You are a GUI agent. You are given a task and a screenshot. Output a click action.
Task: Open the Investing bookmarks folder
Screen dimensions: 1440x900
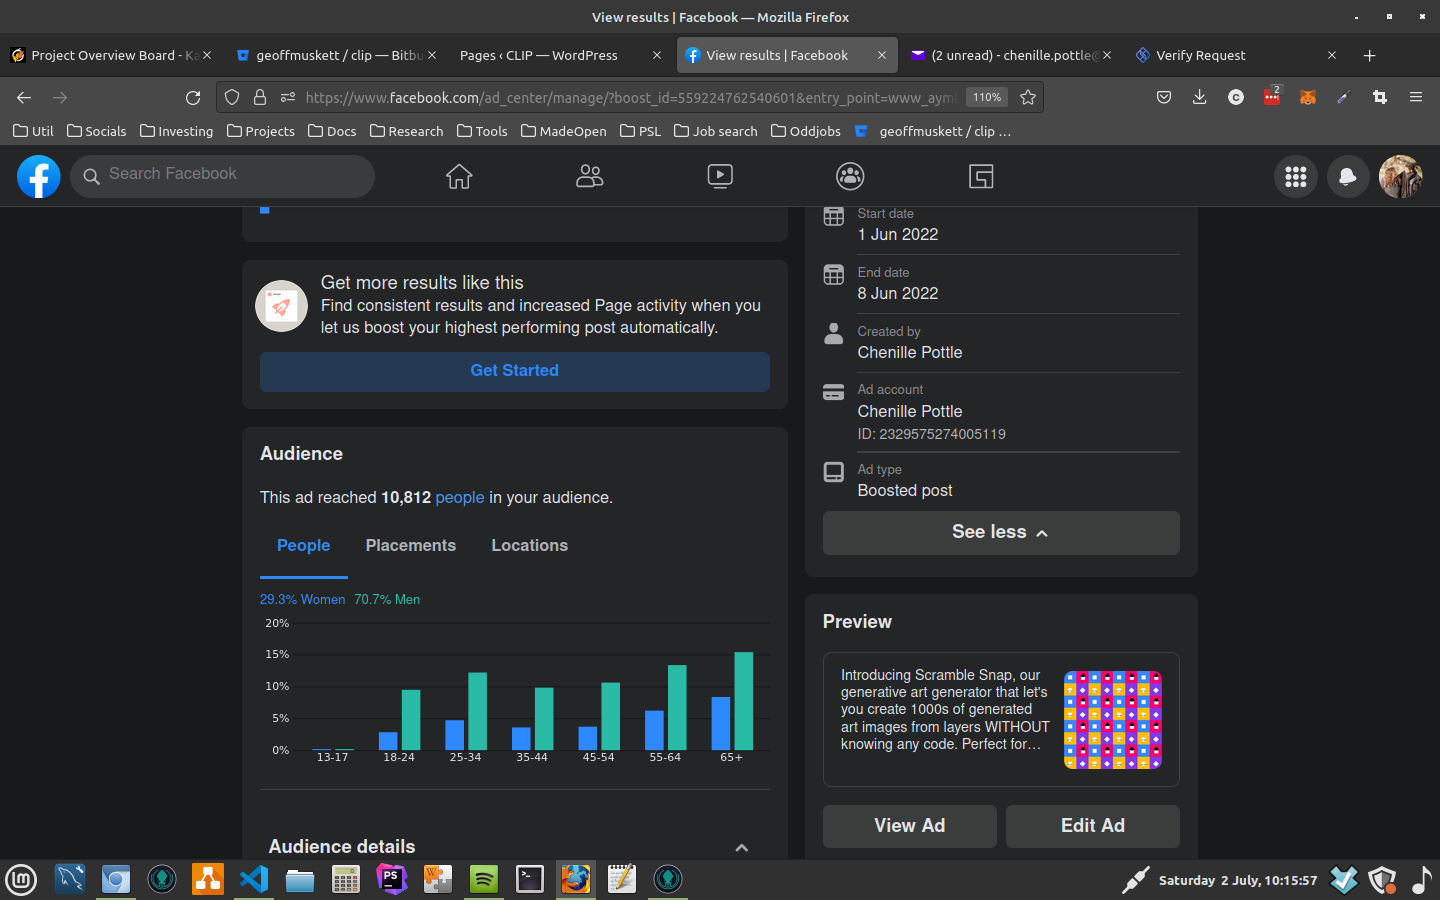(176, 131)
